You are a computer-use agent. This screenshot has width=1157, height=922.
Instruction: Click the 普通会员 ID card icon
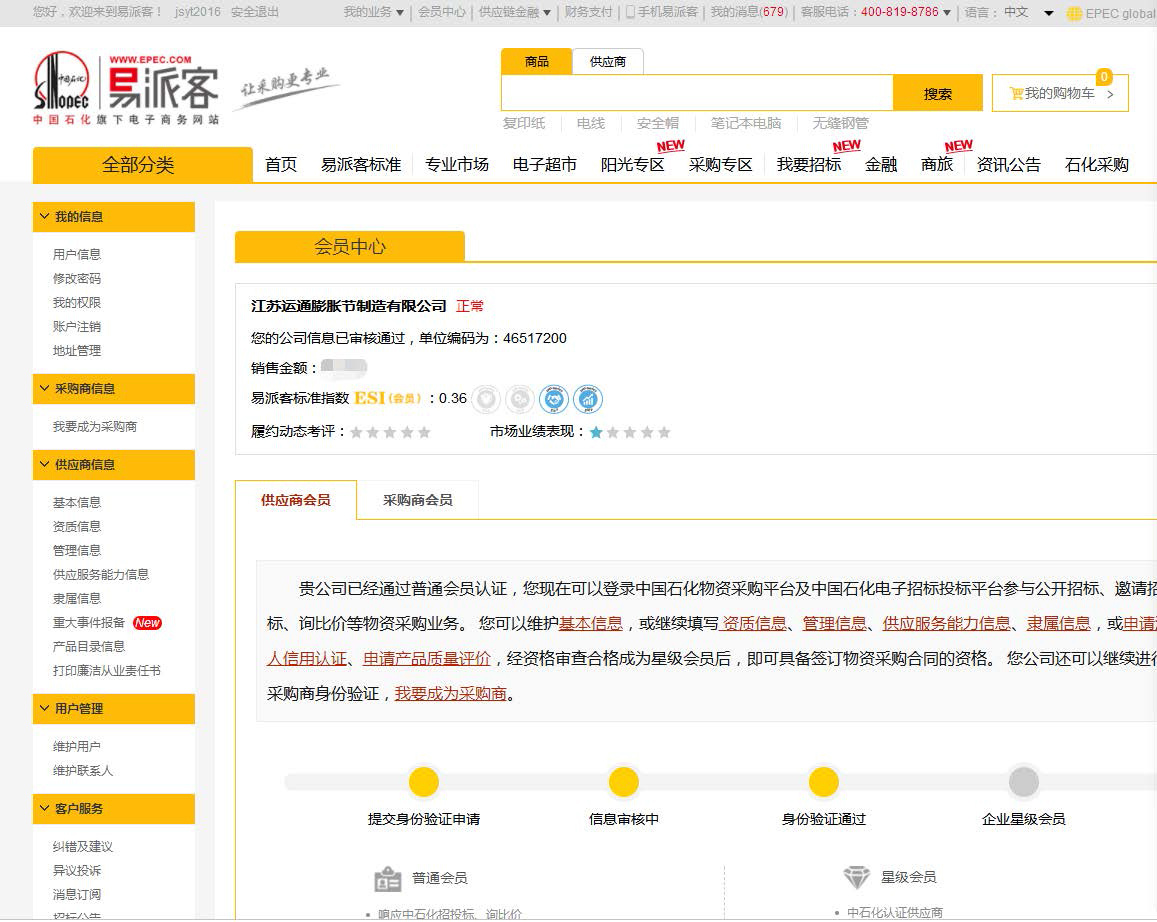[x=387, y=878]
